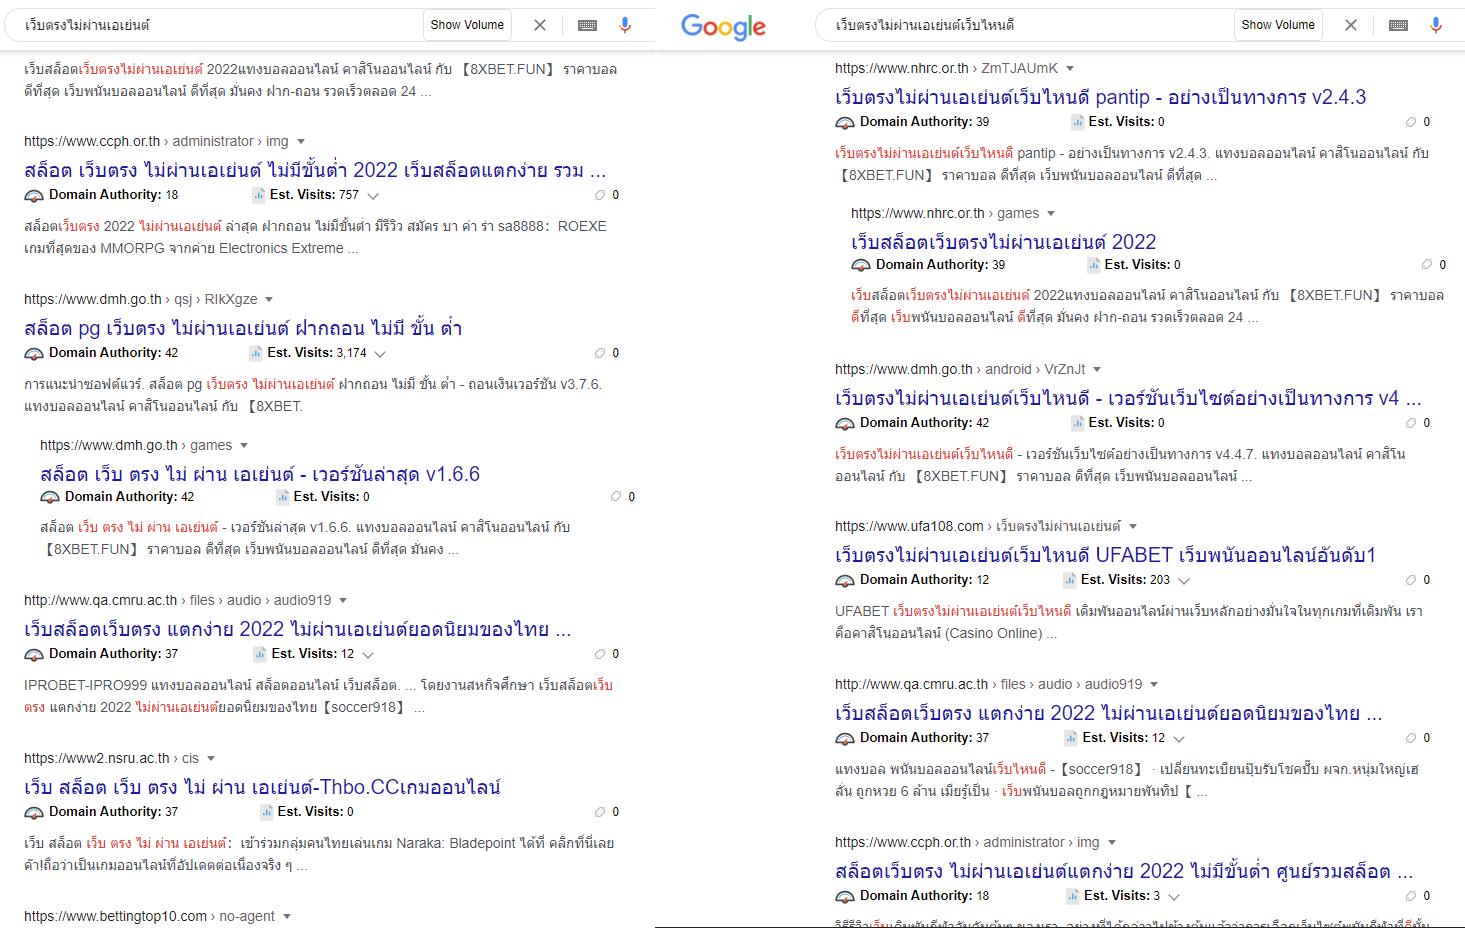Expand Est. Visits 203 chevron
This screenshot has width=1465, height=928.
coord(1184,581)
